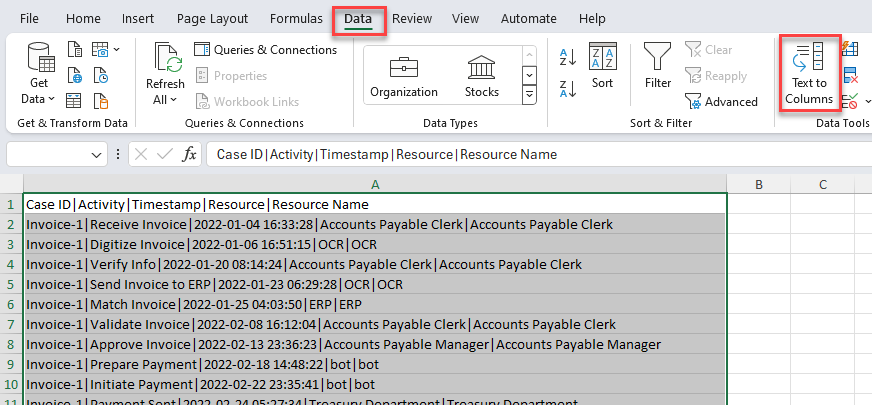This screenshot has height=405, width=872.
Task: Click the Reapply filter button
Action: tap(716, 76)
